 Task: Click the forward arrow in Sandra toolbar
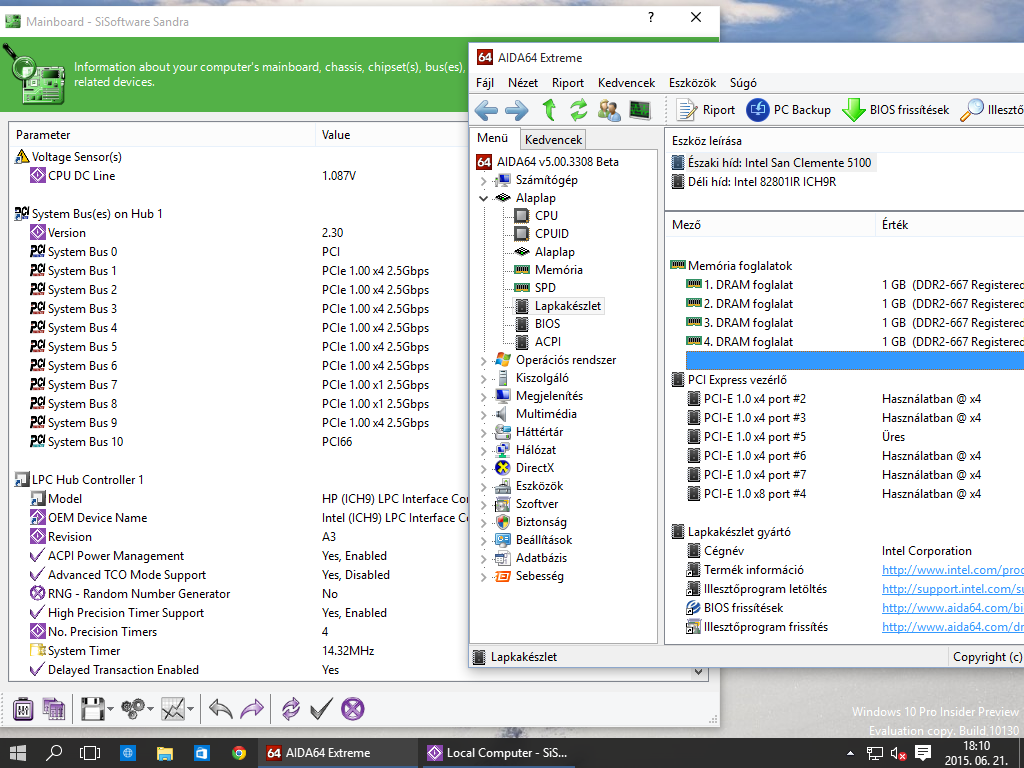pyautogui.click(x=252, y=709)
